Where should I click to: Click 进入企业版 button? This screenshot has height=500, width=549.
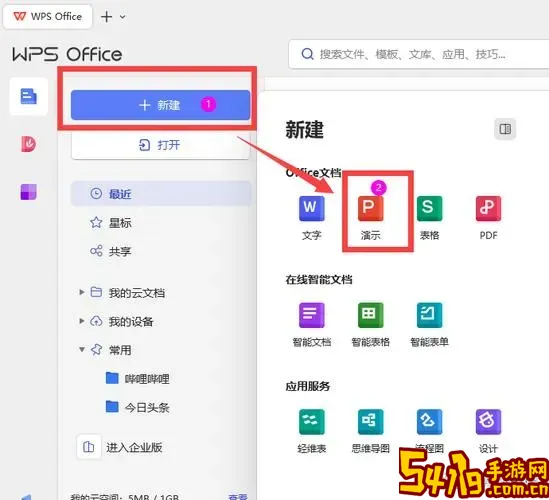click(x=120, y=447)
